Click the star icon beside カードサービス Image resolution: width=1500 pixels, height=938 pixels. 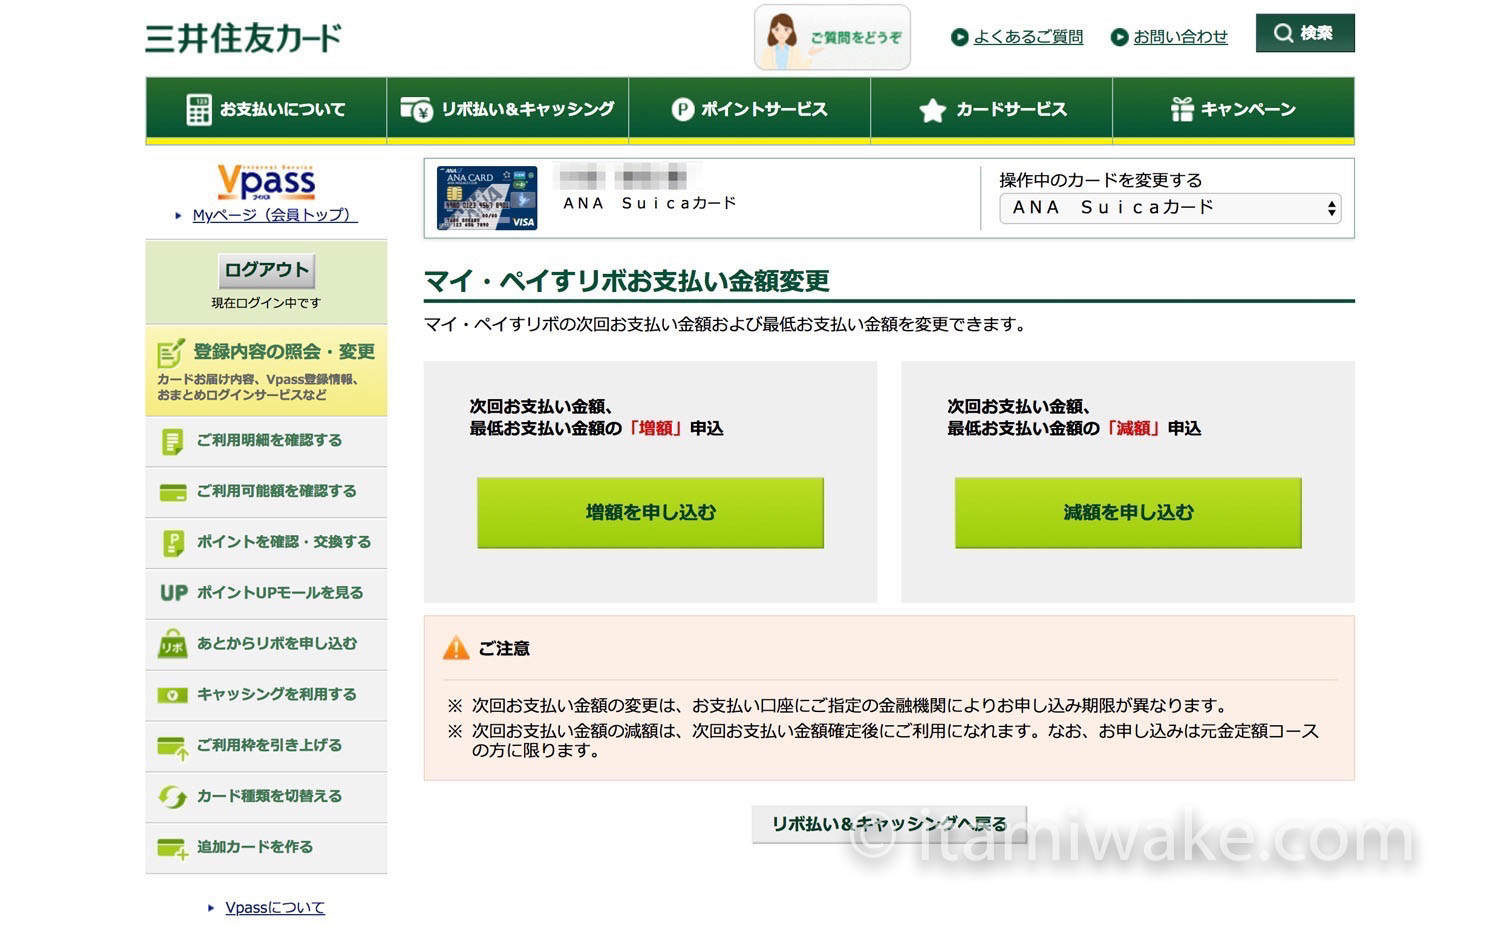tap(932, 110)
